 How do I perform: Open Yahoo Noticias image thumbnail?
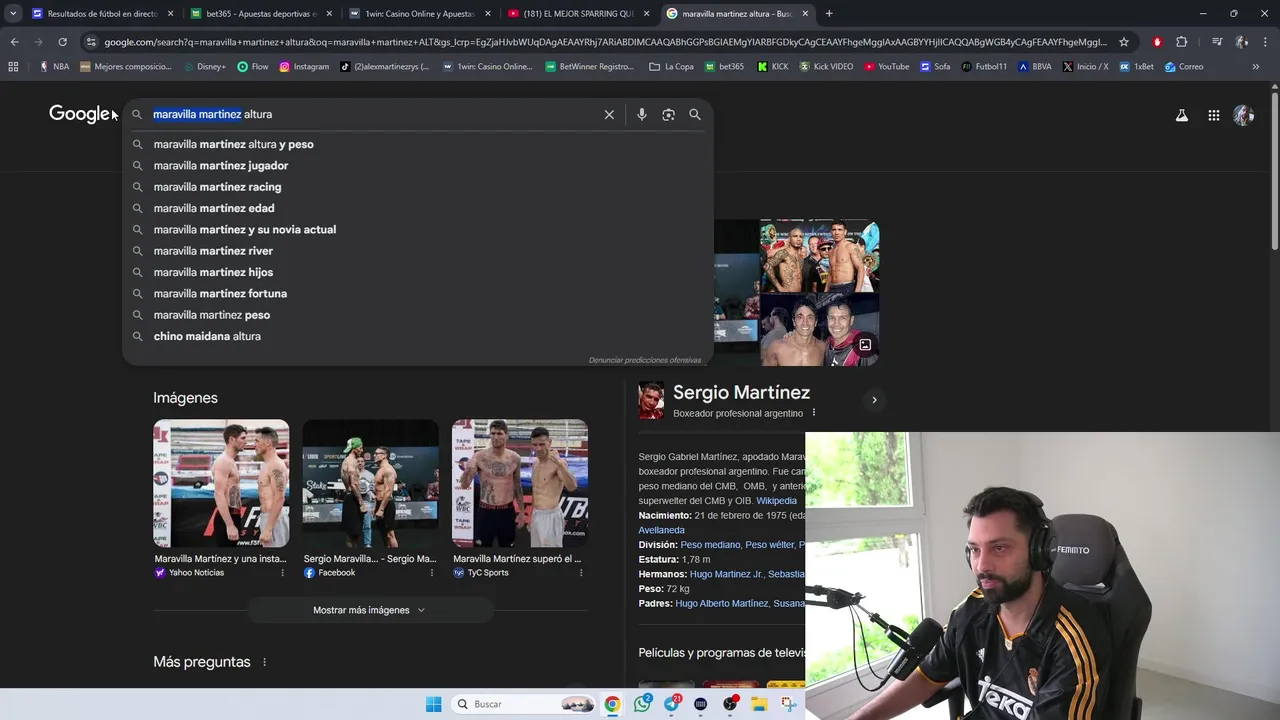click(x=221, y=483)
